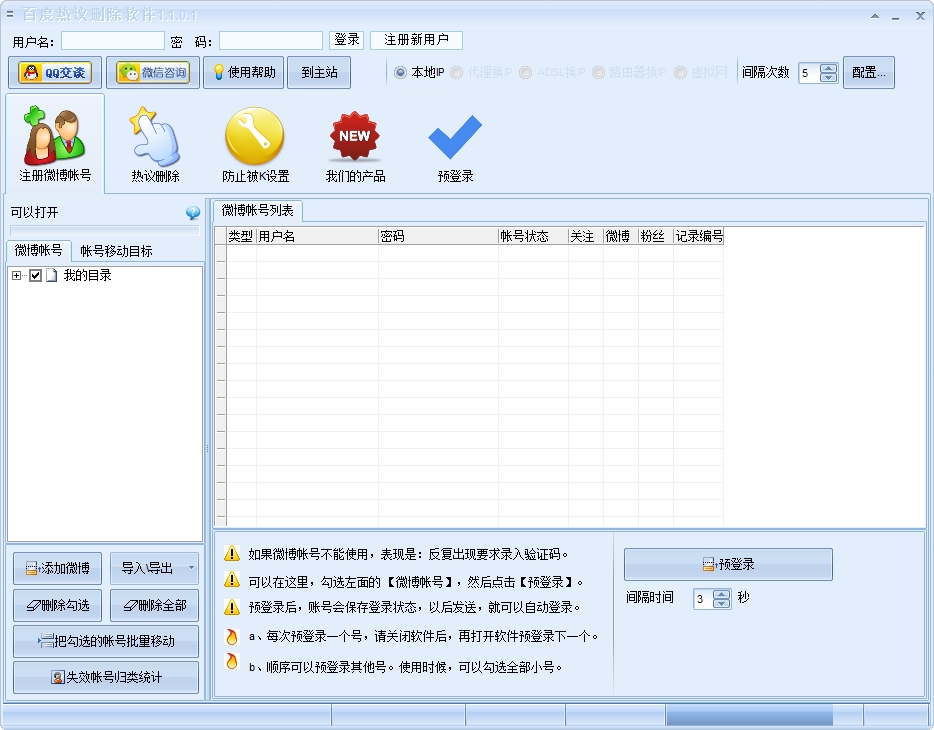
Task: Open the 热议删除 tool
Action: tap(155, 143)
